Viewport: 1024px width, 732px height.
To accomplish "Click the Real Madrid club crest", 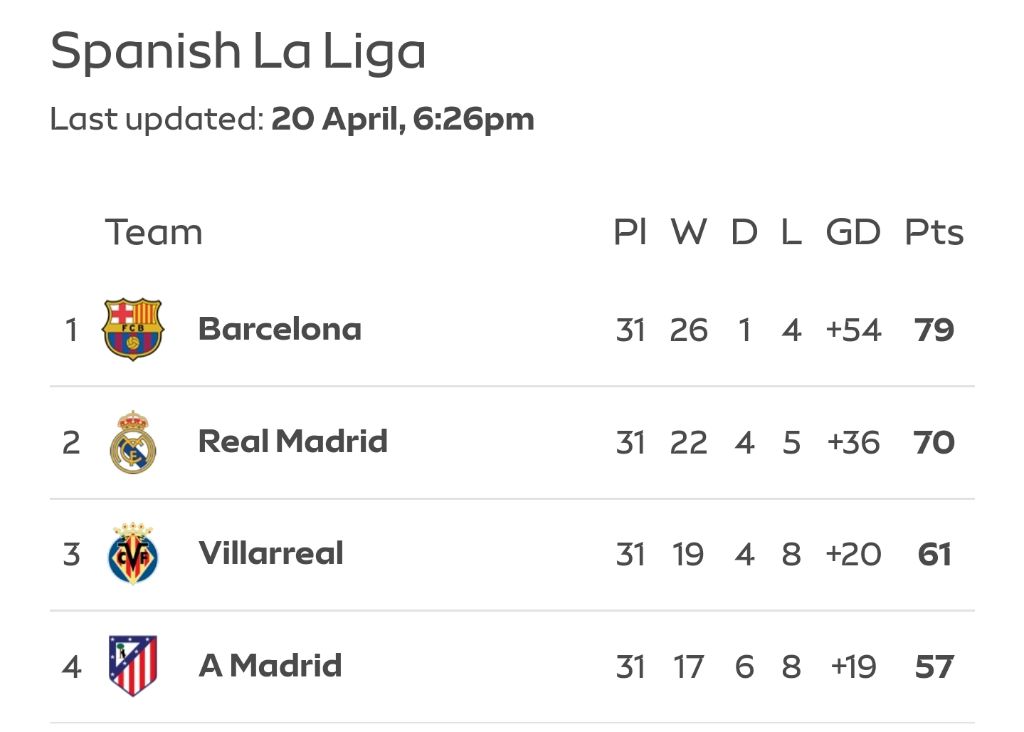I will pyautogui.click(x=133, y=442).
